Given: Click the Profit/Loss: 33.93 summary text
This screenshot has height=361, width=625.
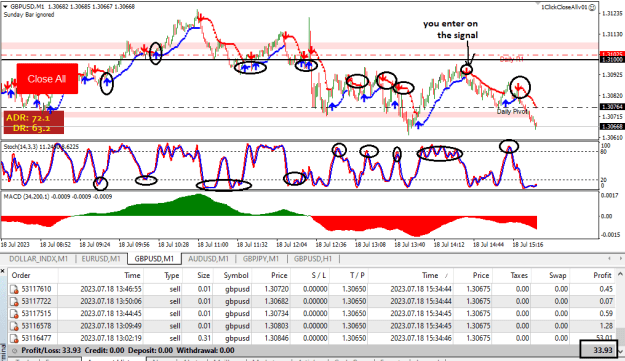Looking at the screenshot, I should (x=51, y=351).
